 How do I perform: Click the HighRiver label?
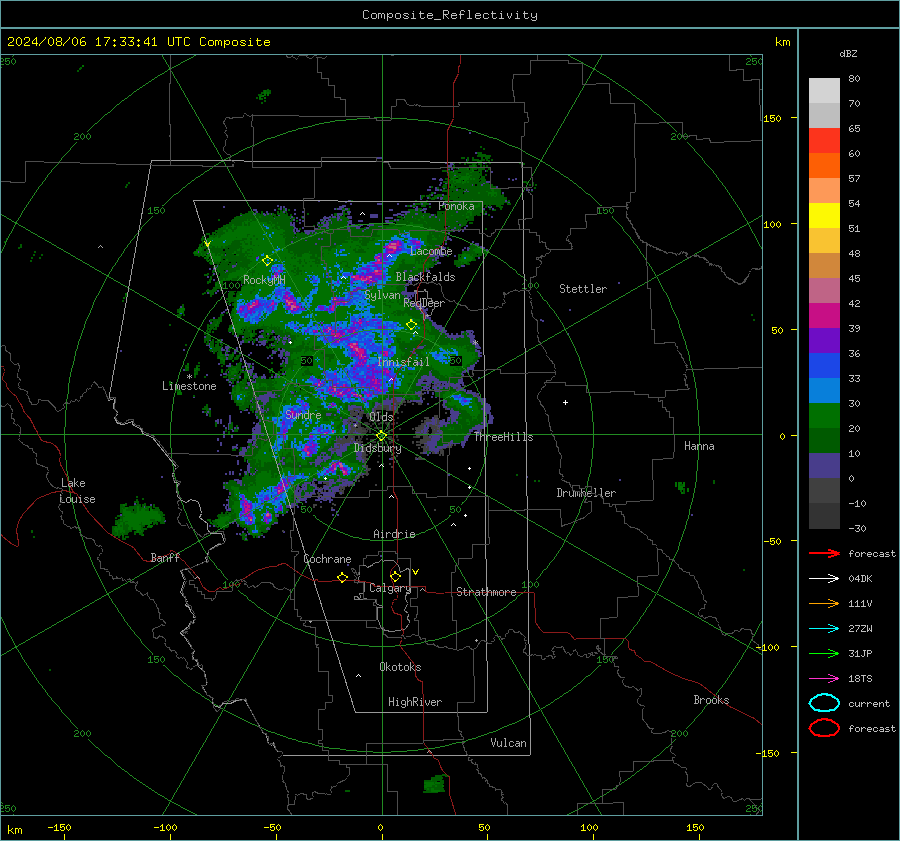pos(415,702)
